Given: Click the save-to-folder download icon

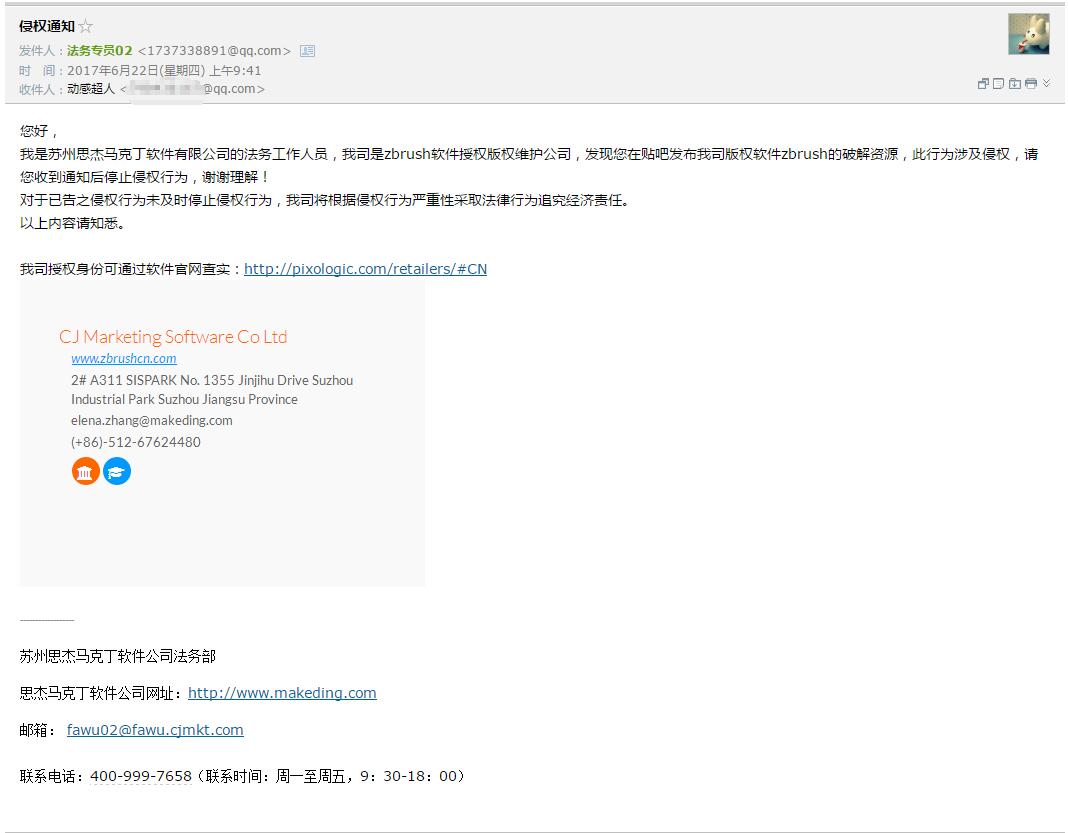Looking at the screenshot, I should 1015,84.
